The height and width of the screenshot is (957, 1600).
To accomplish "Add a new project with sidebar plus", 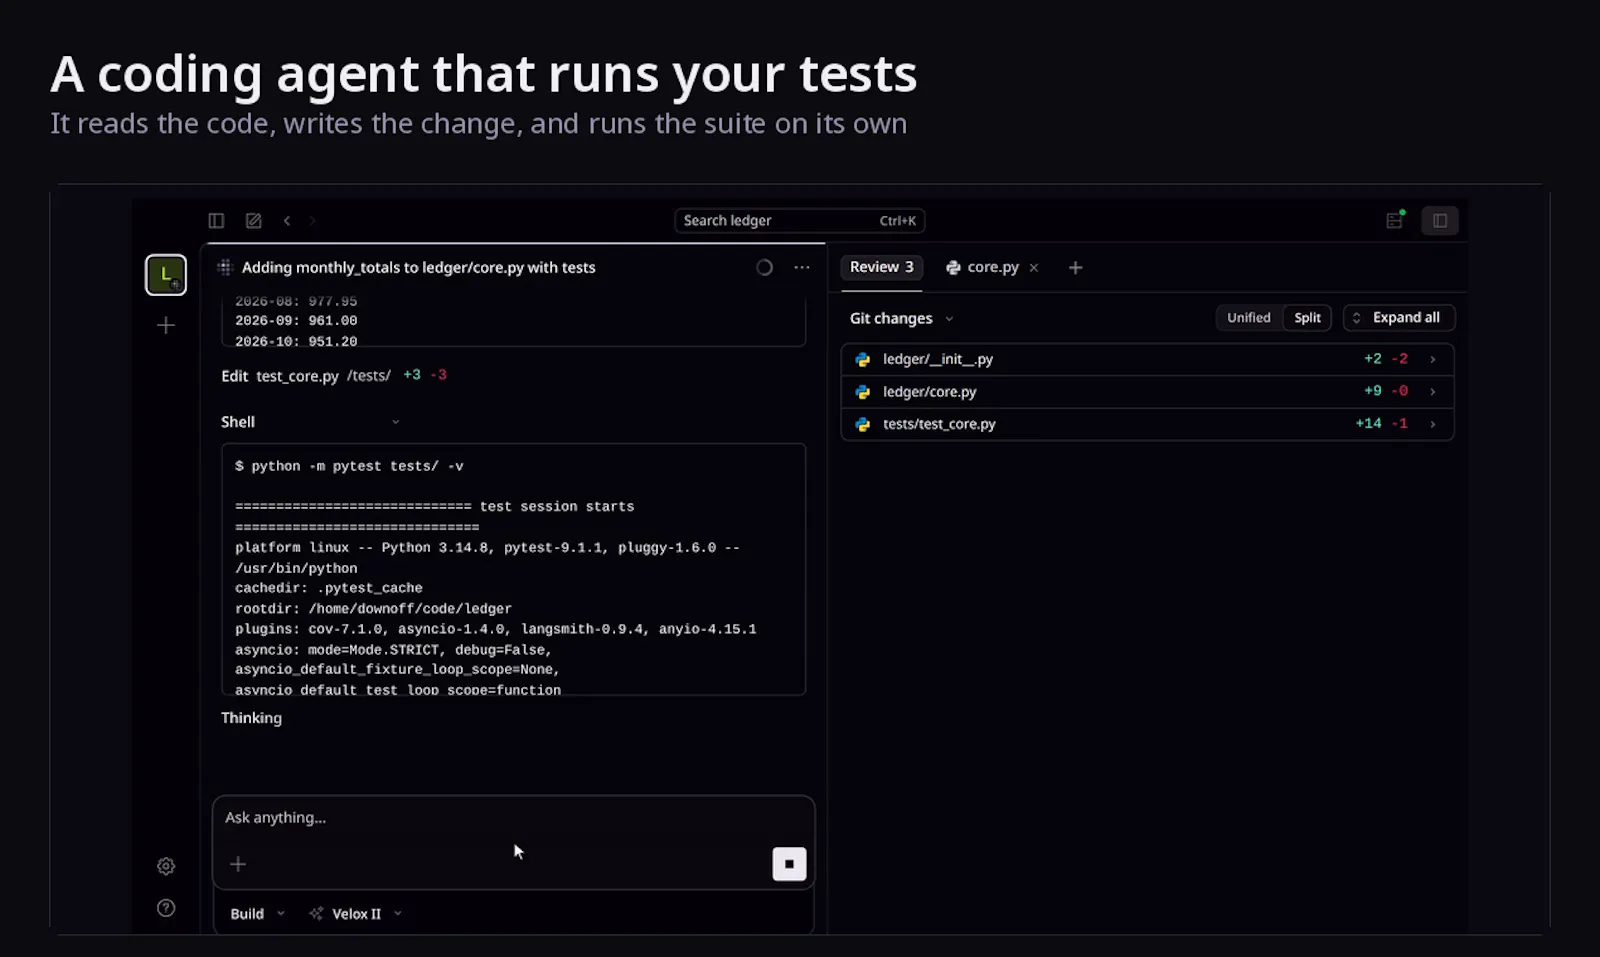I will coord(166,325).
